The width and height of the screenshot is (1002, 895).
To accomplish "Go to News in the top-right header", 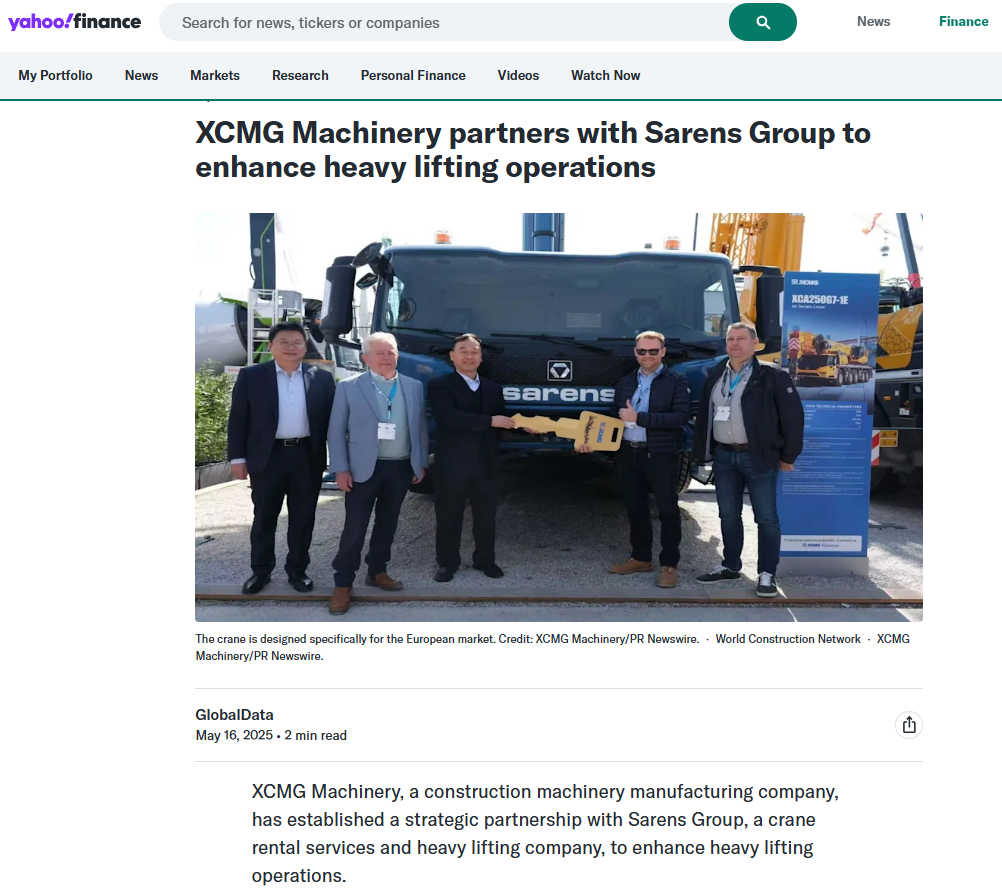I will tap(873, 21).
